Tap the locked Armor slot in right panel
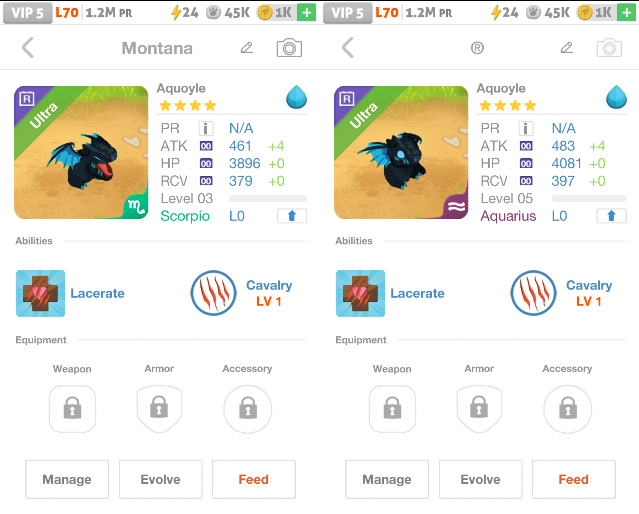Screen dimensions: 639x514 (479, 409)
